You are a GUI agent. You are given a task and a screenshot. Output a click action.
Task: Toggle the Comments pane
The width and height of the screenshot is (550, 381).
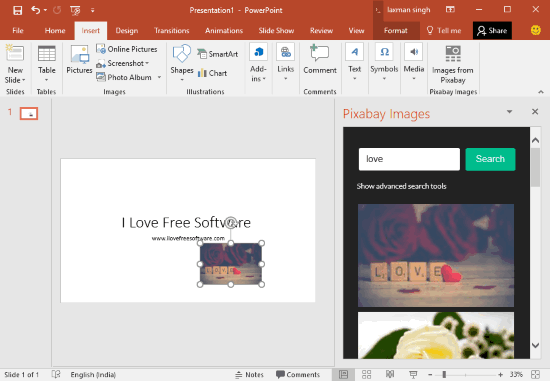click(298, 375)
